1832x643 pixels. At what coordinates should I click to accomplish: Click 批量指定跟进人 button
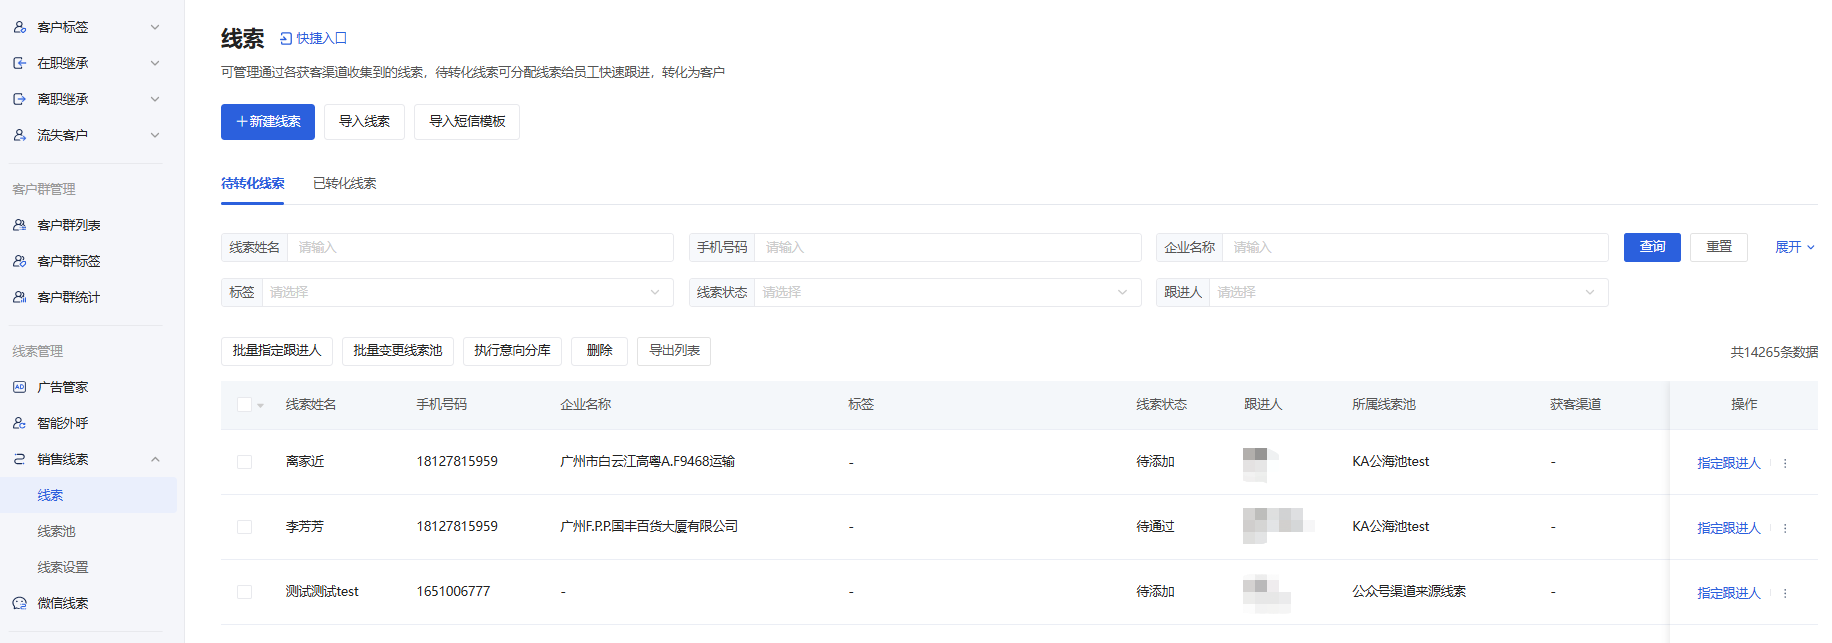tap(277, 351)
